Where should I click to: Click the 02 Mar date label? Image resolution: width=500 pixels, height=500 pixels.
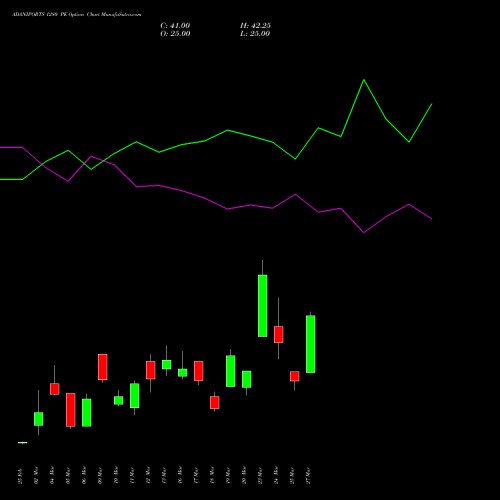point(36,475)
